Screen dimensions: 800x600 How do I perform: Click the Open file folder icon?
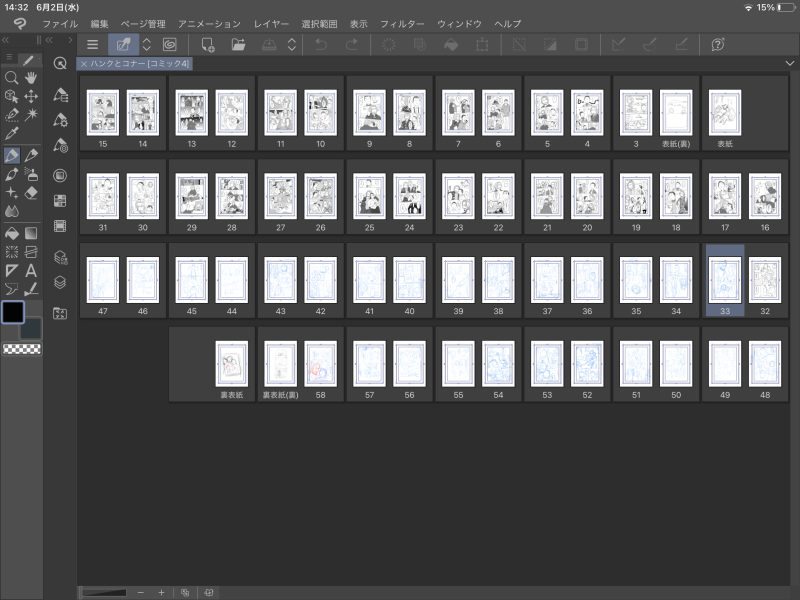point(238,45)
